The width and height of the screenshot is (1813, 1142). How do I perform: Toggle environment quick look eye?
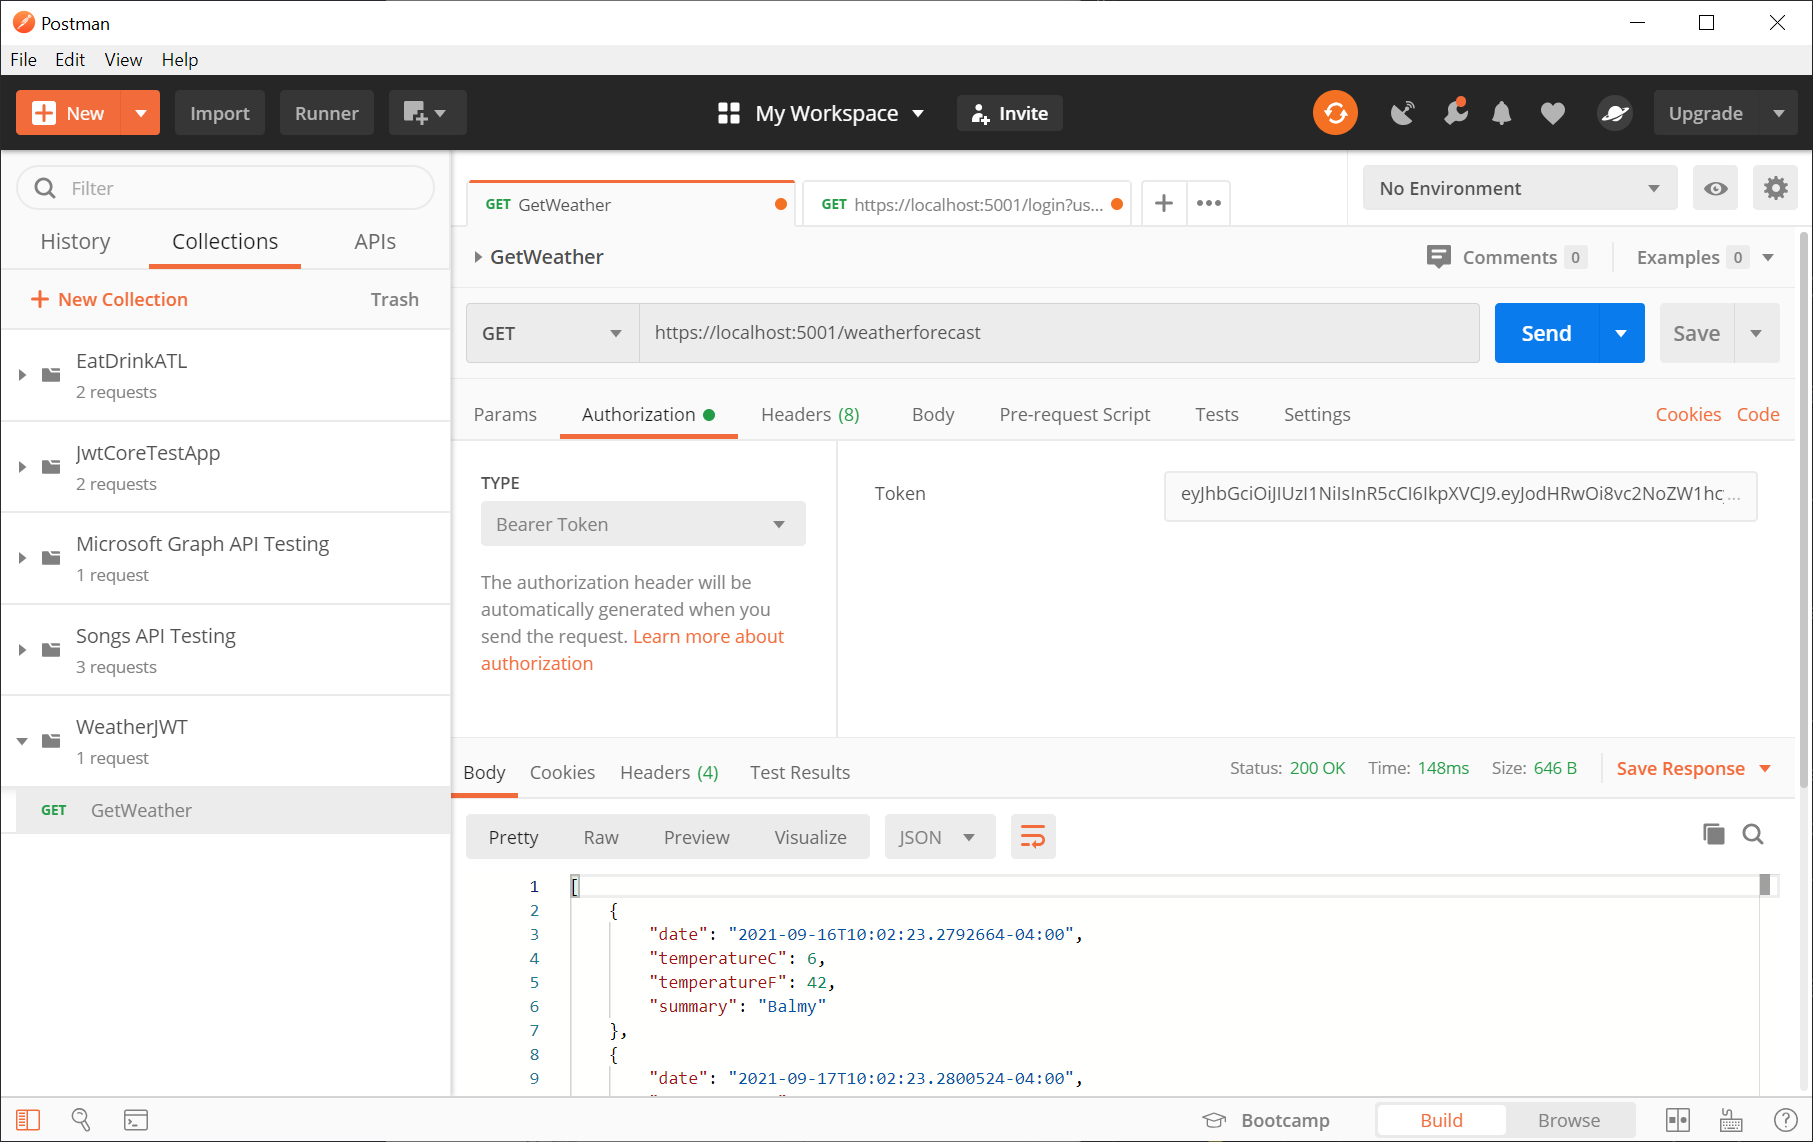(x=1715, y=188)
